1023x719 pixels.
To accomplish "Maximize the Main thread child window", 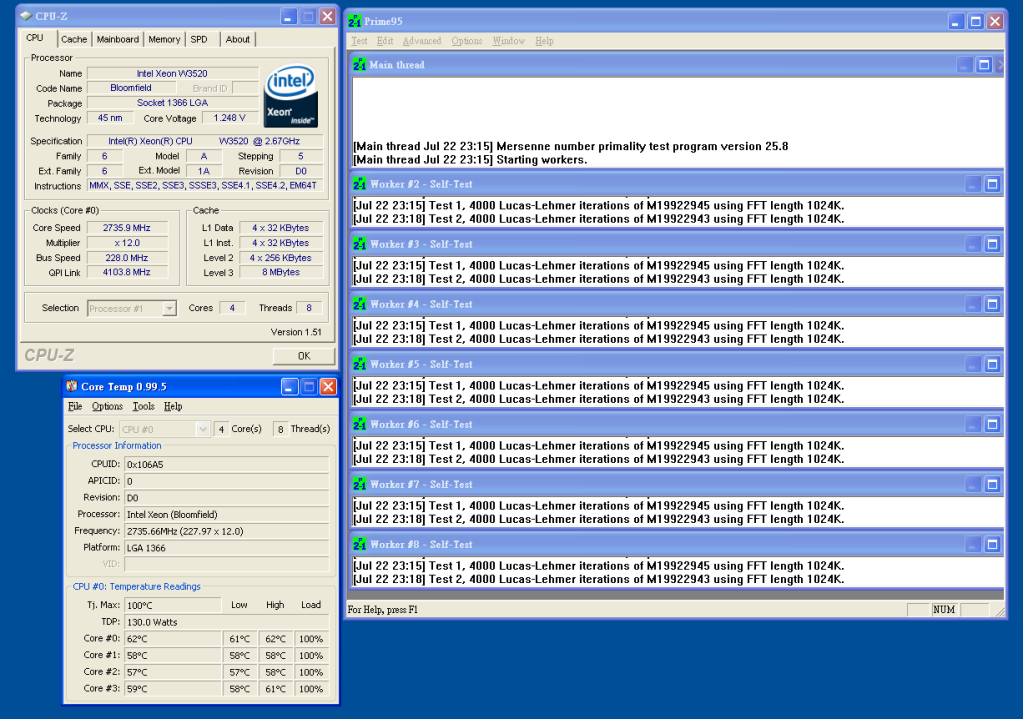I will (x=985, y=65).
